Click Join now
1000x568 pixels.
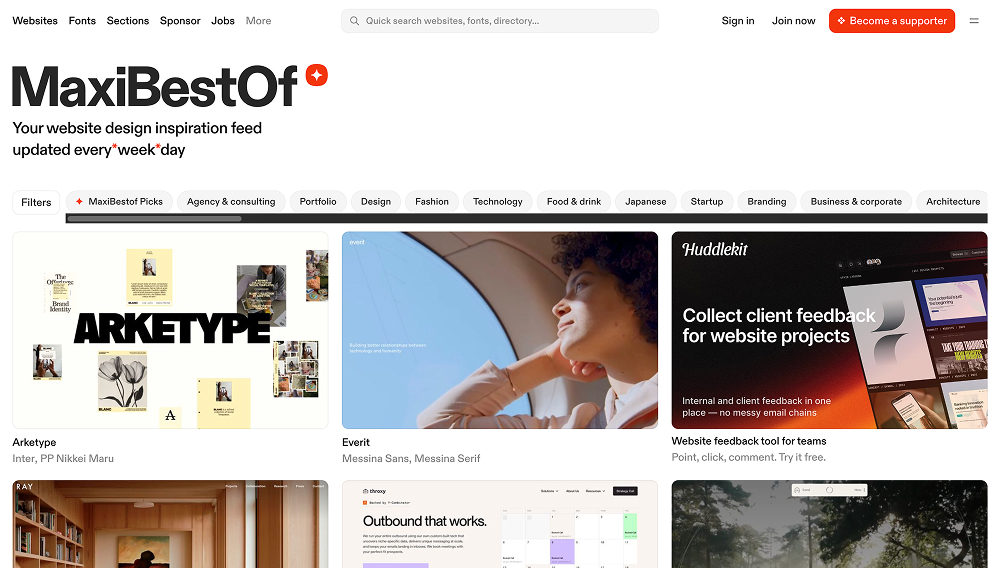click(x=793, y=20)
